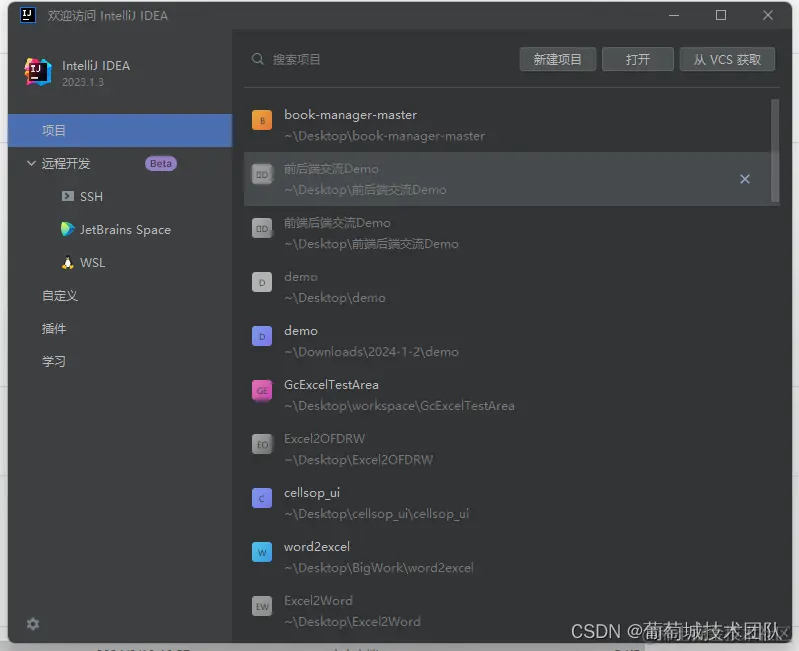Remove 前后端交流Demo from recent projects with X
The width and height of the screenshot is (799, 651).
coord(744,179)
